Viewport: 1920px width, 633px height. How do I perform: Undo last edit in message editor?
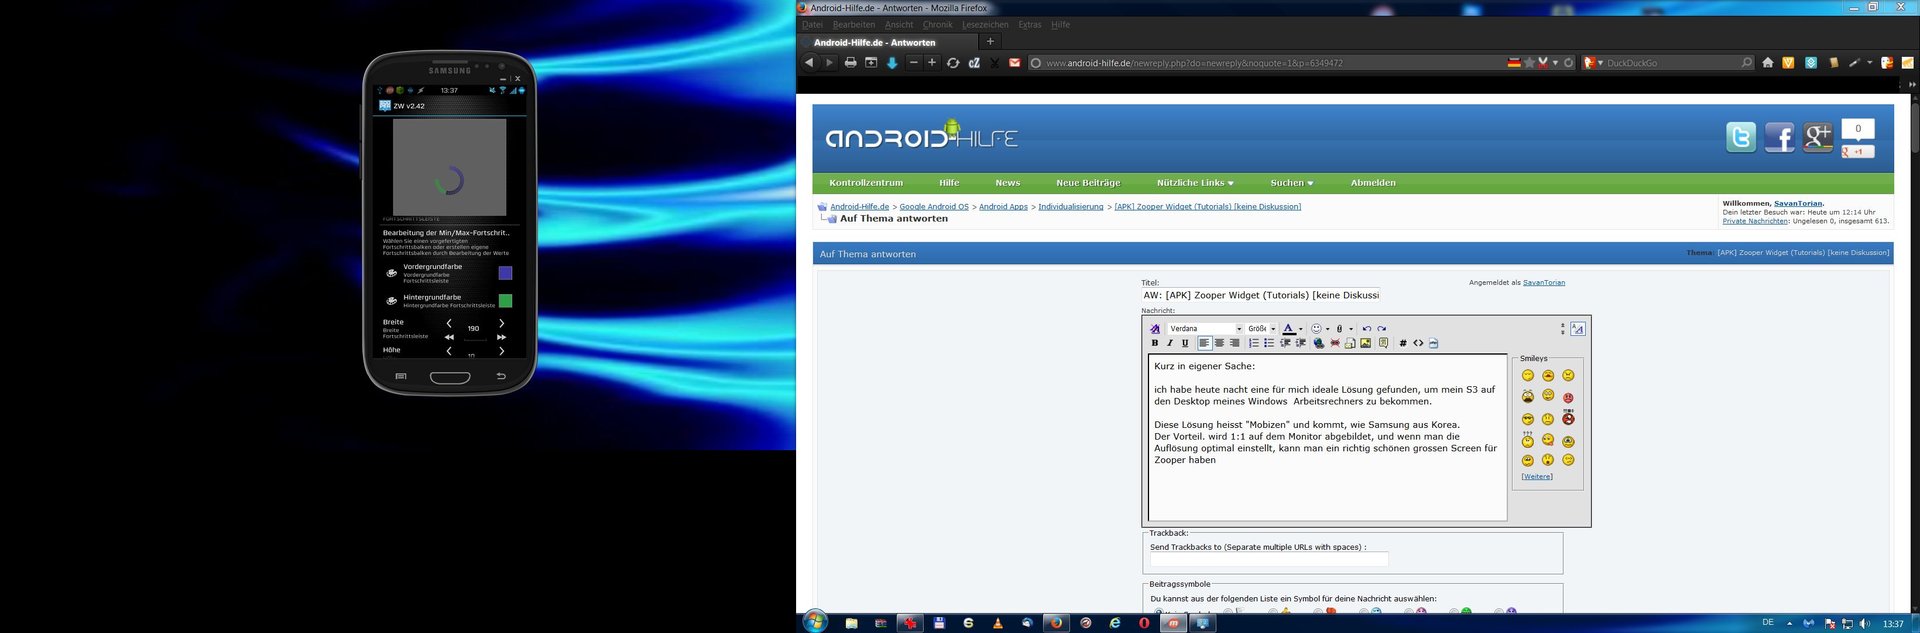(1366, 329)
